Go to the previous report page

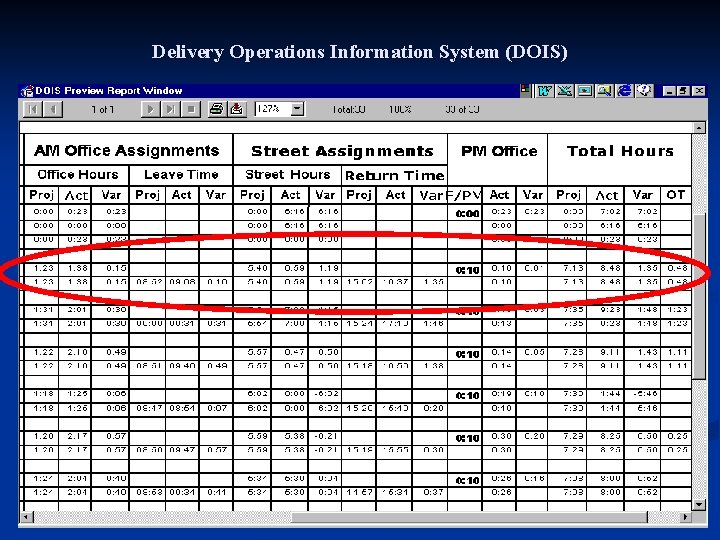tap(53, 109)
